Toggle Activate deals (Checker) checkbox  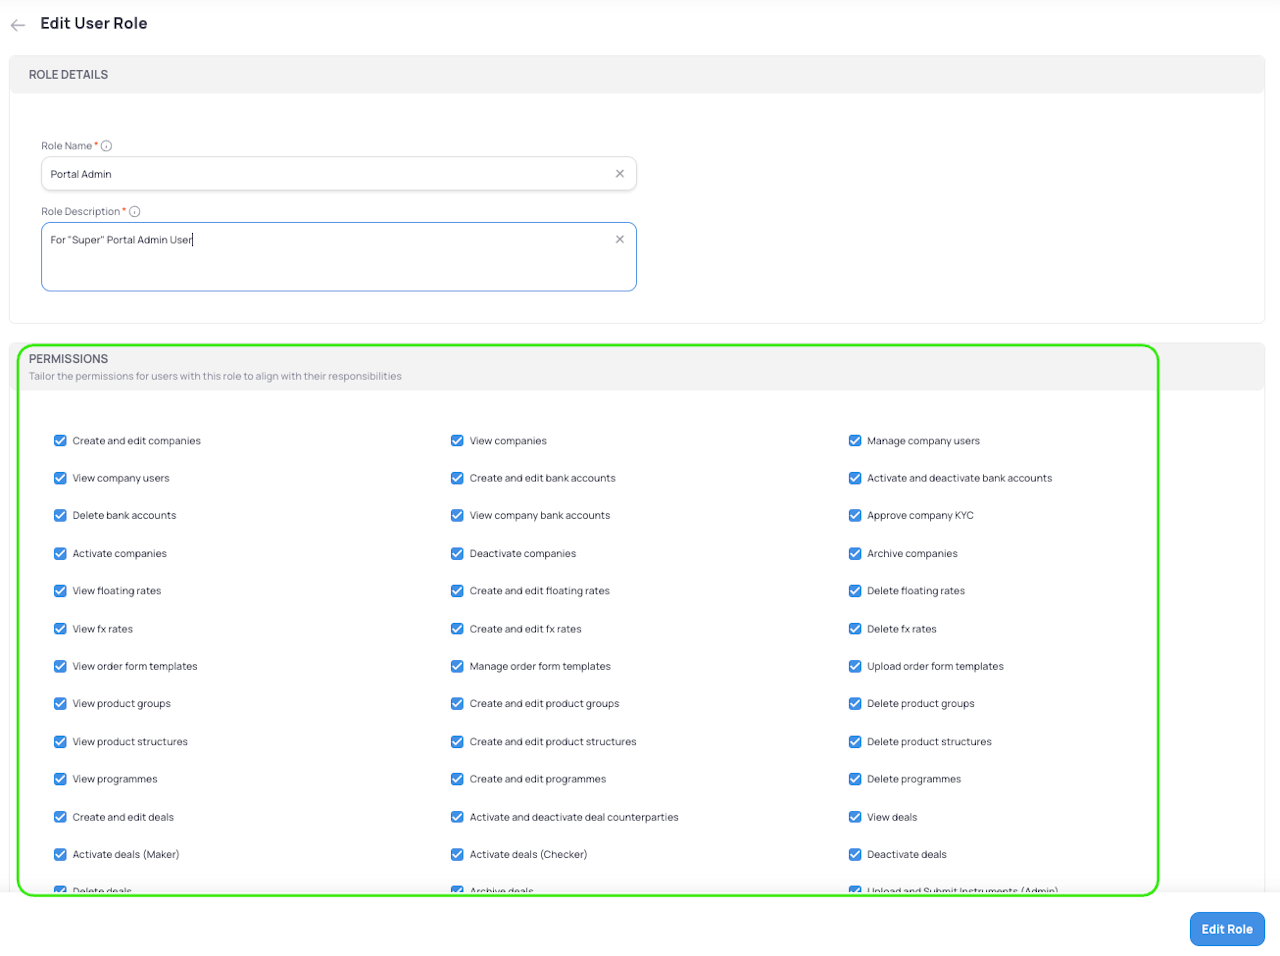(x=457, y=855)
